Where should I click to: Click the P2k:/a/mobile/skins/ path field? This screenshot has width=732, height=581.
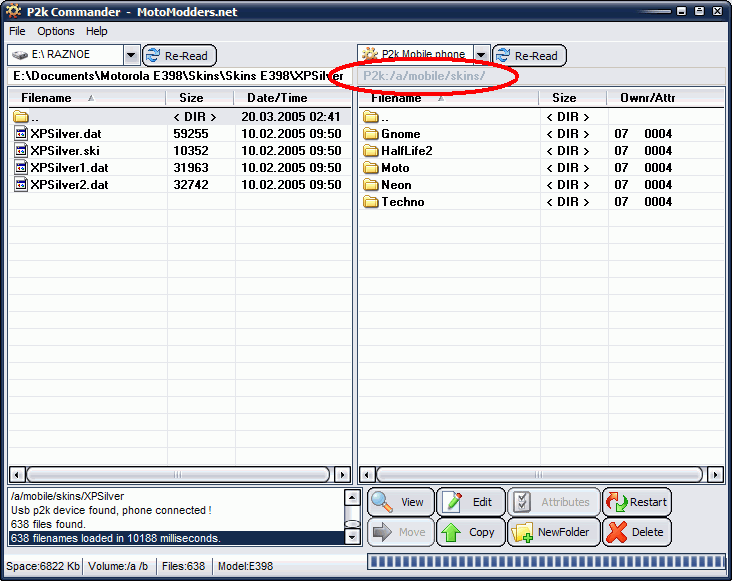pos(541,76)
